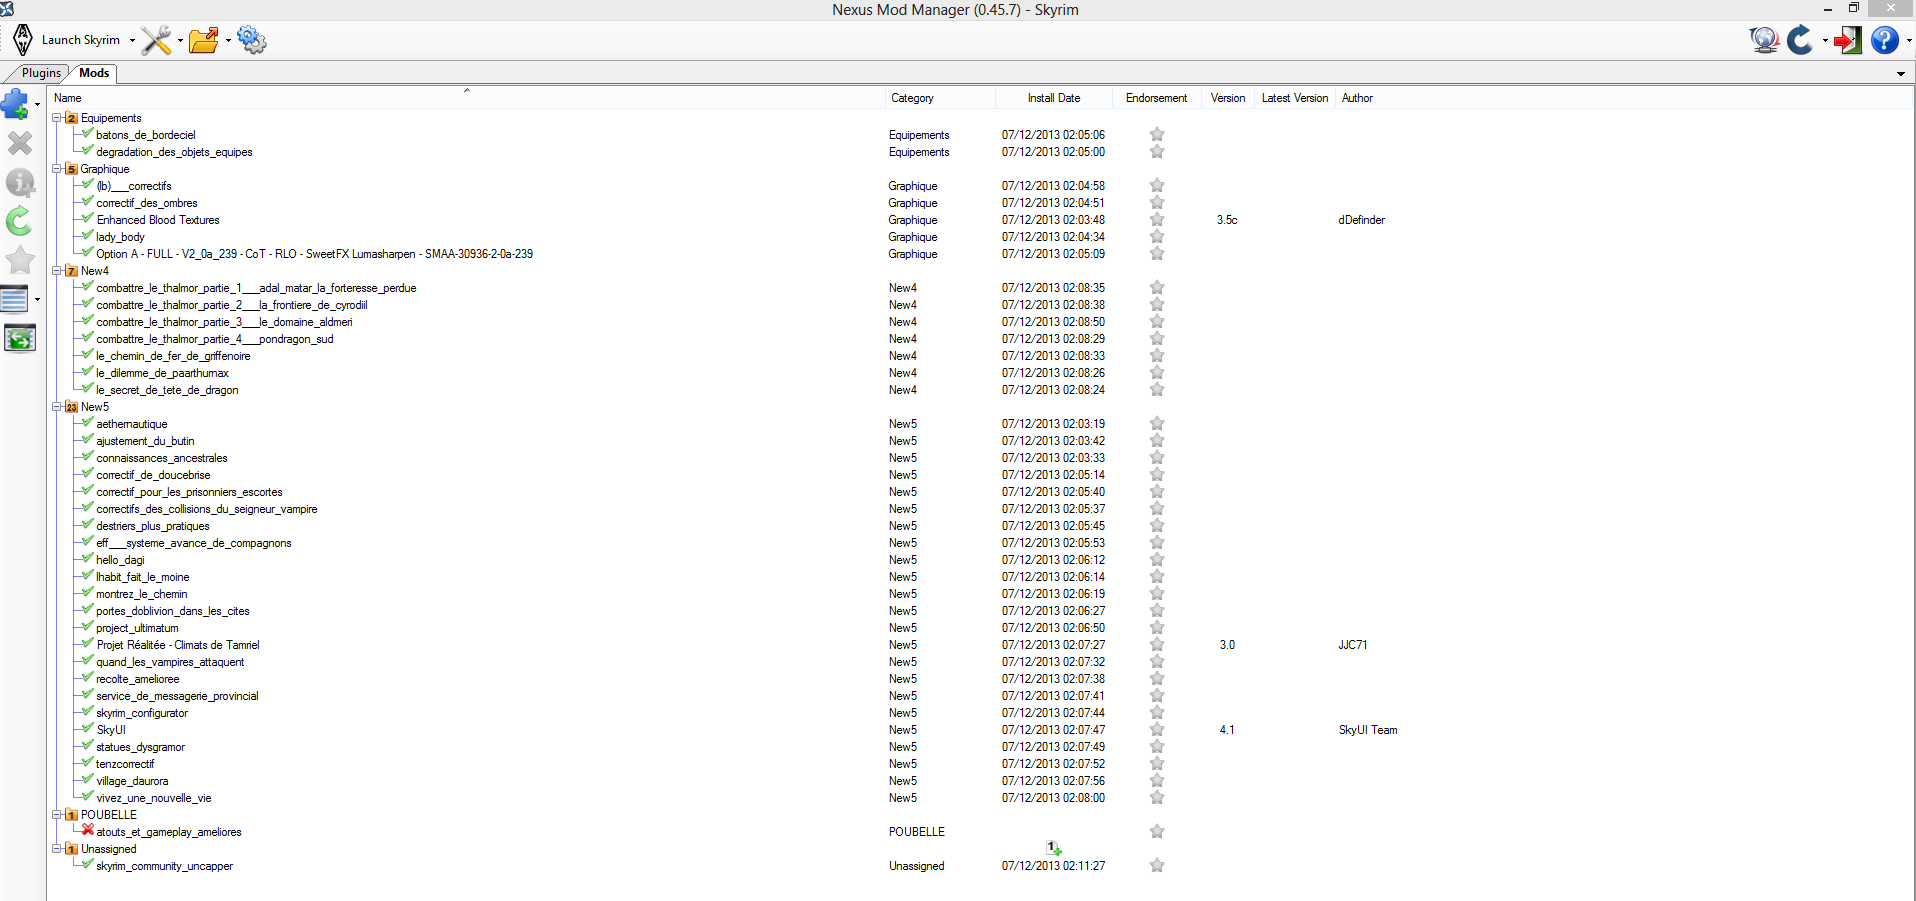The width and height of the screenshot is (1916, 901).
Task: Toggle the checkmark for destriers_plus_pratiques
Action: [88, 524]
